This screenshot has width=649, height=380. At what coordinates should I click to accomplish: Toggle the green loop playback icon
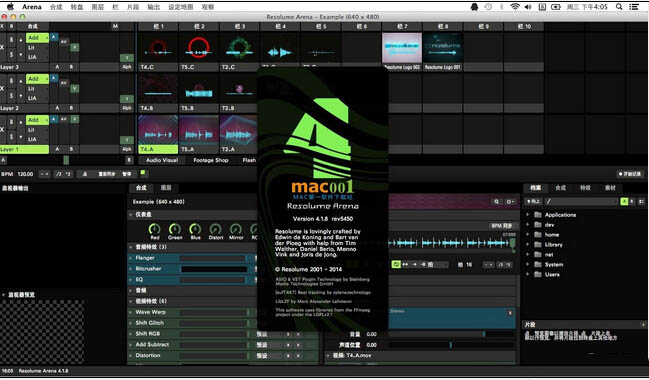click(x=396, y=264)
